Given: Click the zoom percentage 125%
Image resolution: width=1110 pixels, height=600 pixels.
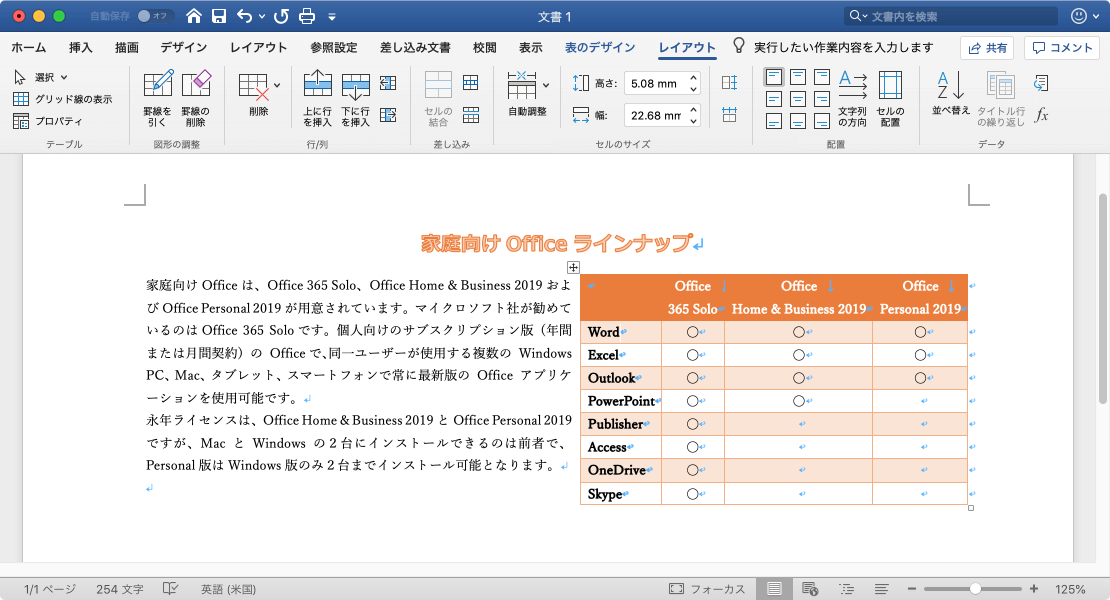Looking at the screenshot, I should coord(1070,589).
